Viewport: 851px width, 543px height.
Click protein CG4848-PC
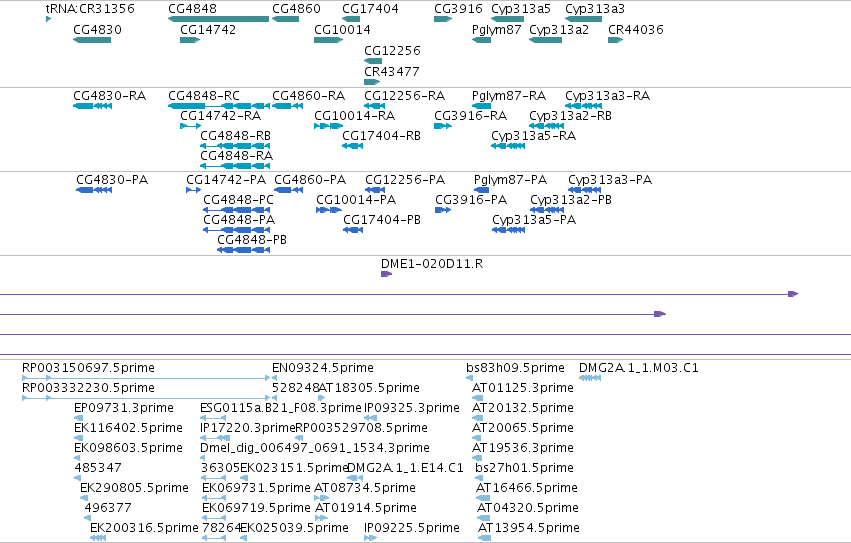[238, 200]
